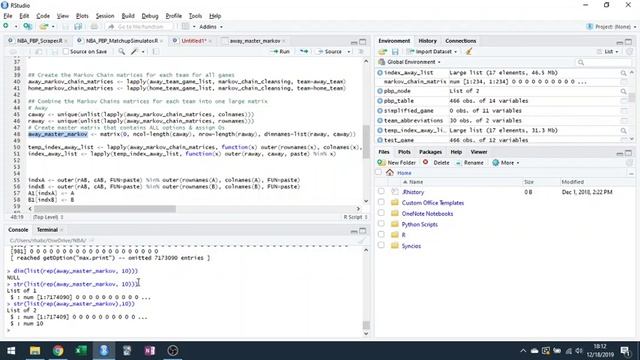Click the save workspace disk icon in Environment
Screen dimensions: 640x360
point(395,51)
